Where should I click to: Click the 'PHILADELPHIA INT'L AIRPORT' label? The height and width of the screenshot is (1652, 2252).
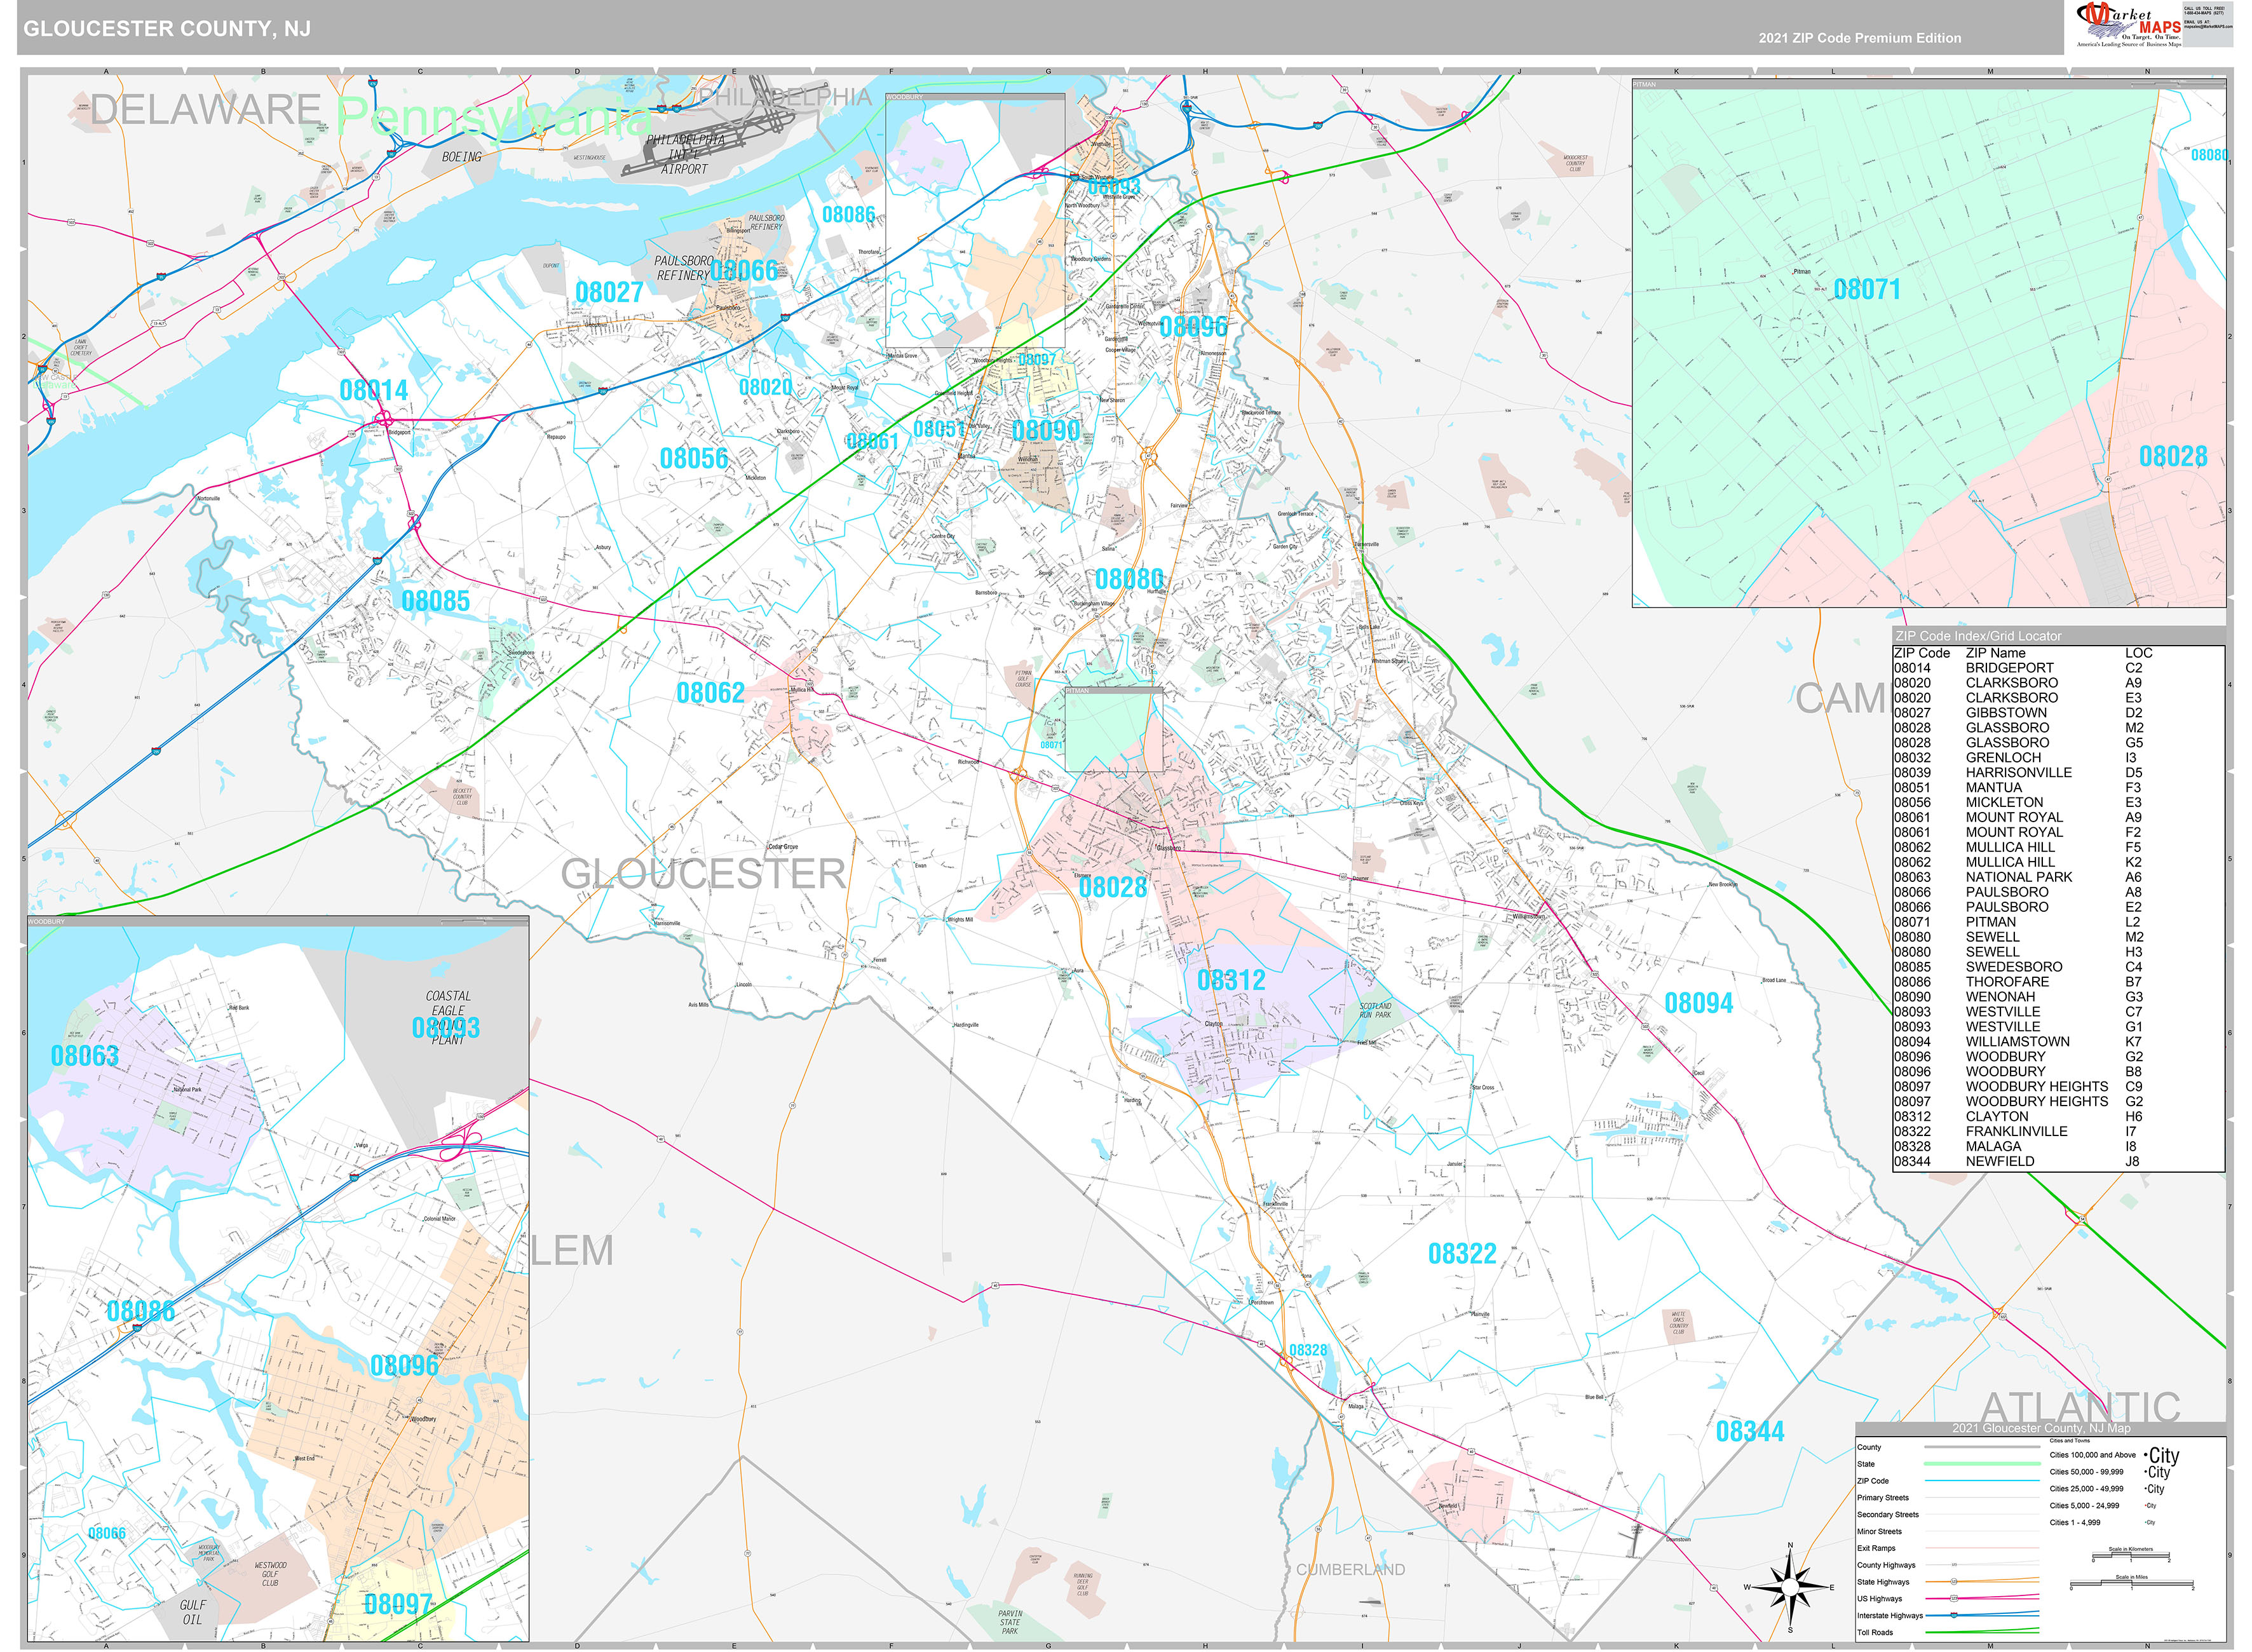click(x=684, y=155)
